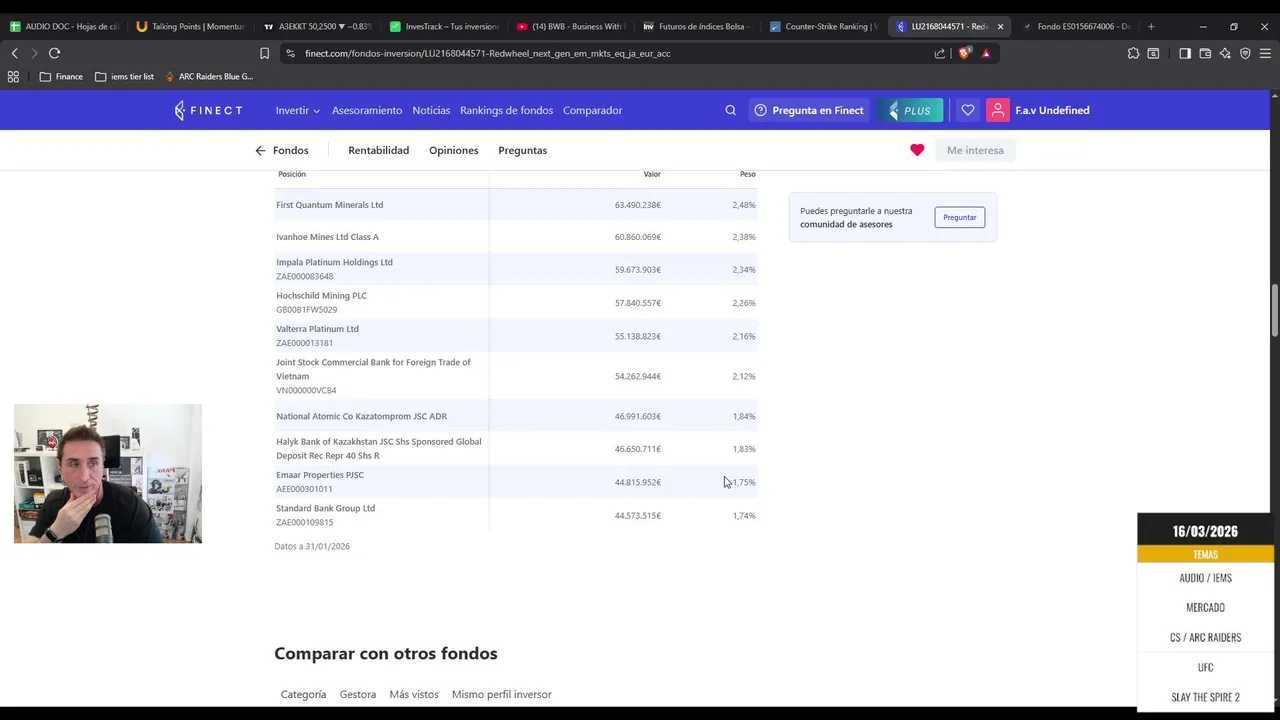Open Brave Rewards triangle icon
This screenshot has width=1280, height=720.
986,53
